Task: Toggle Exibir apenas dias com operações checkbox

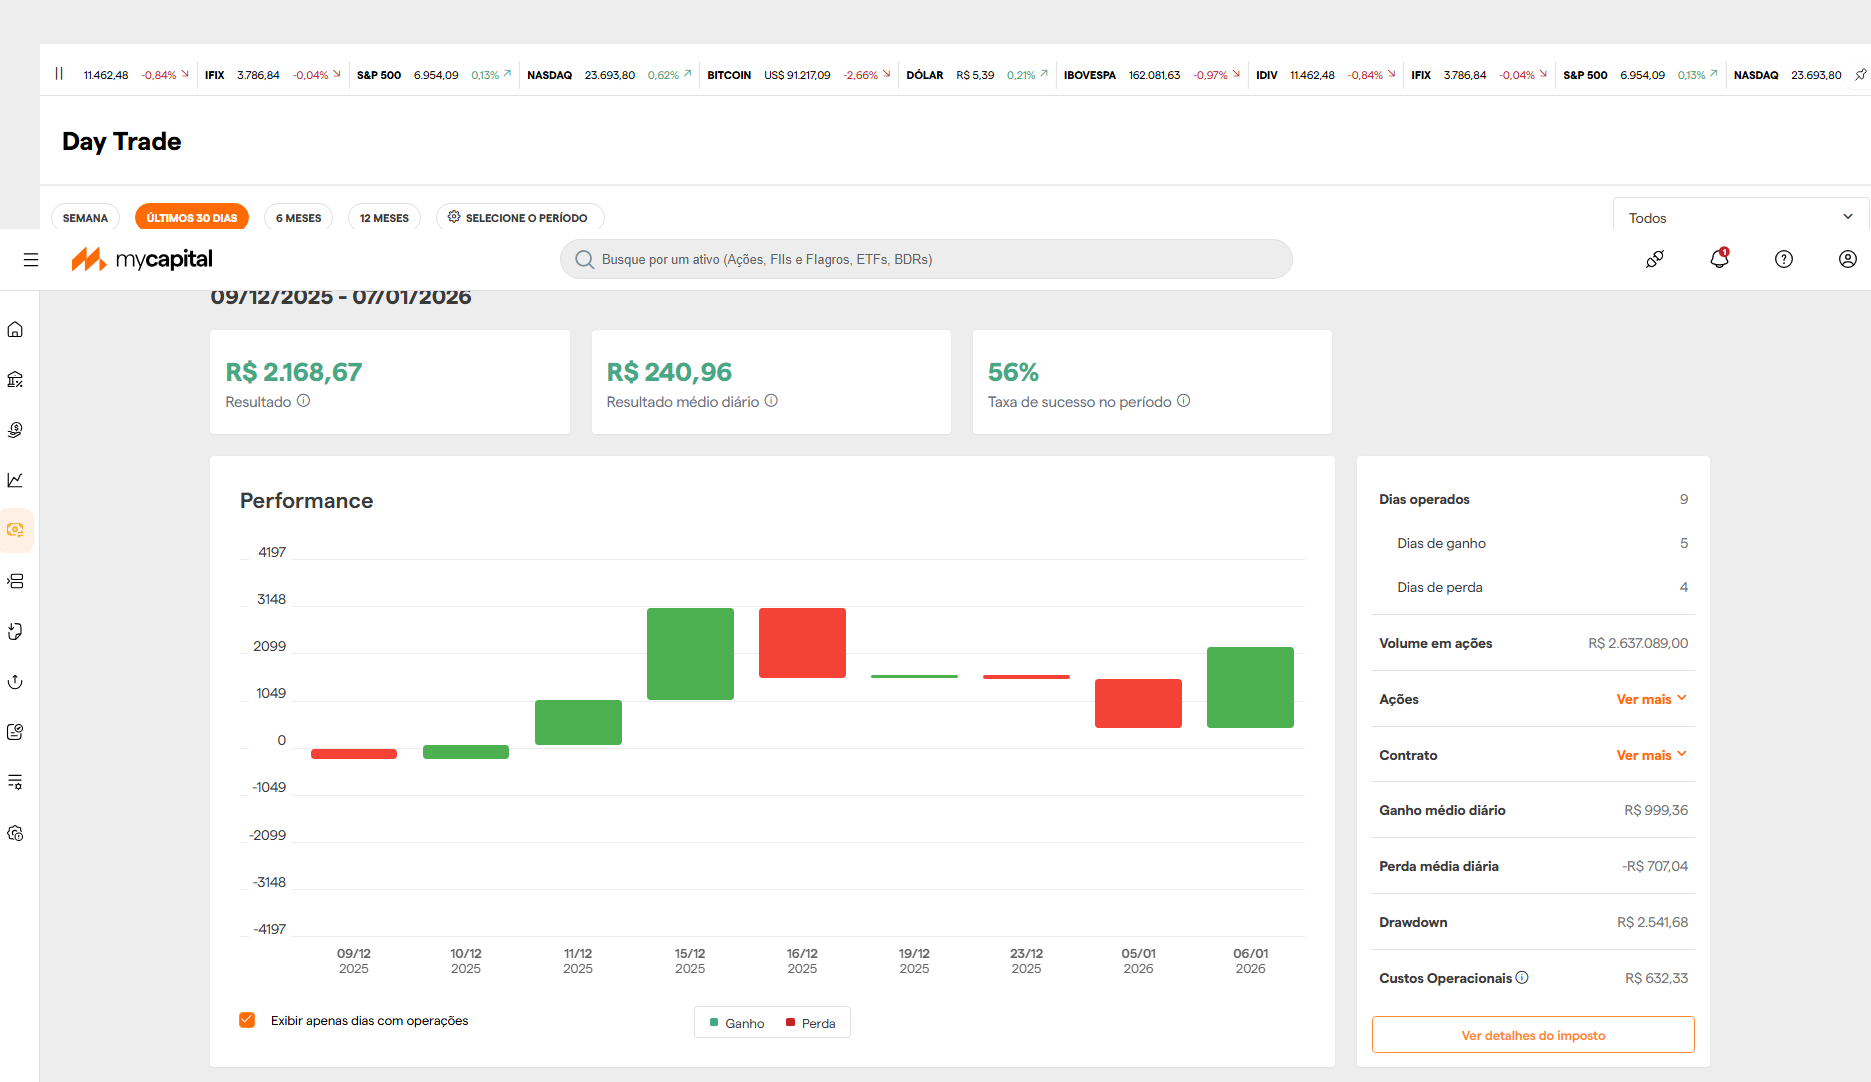Action: (x=247, y=1020)
